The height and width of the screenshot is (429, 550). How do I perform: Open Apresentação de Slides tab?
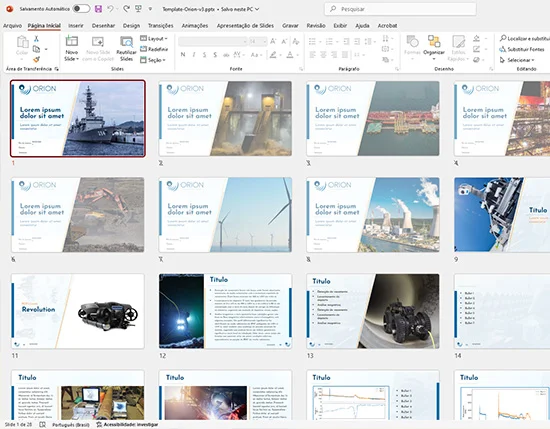click(245, 26)
